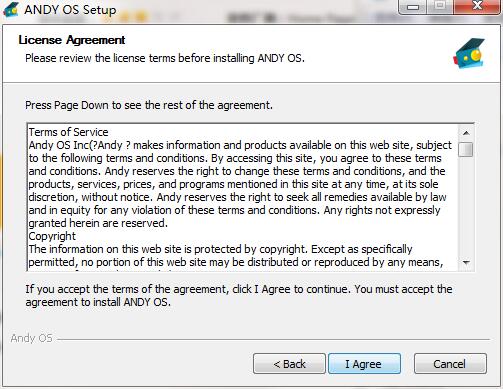The width and height of the screenshot is (503, 389).
Task: Click the license scrollbar down arrow
Action: pyautogui.click(x=466, y=262)
